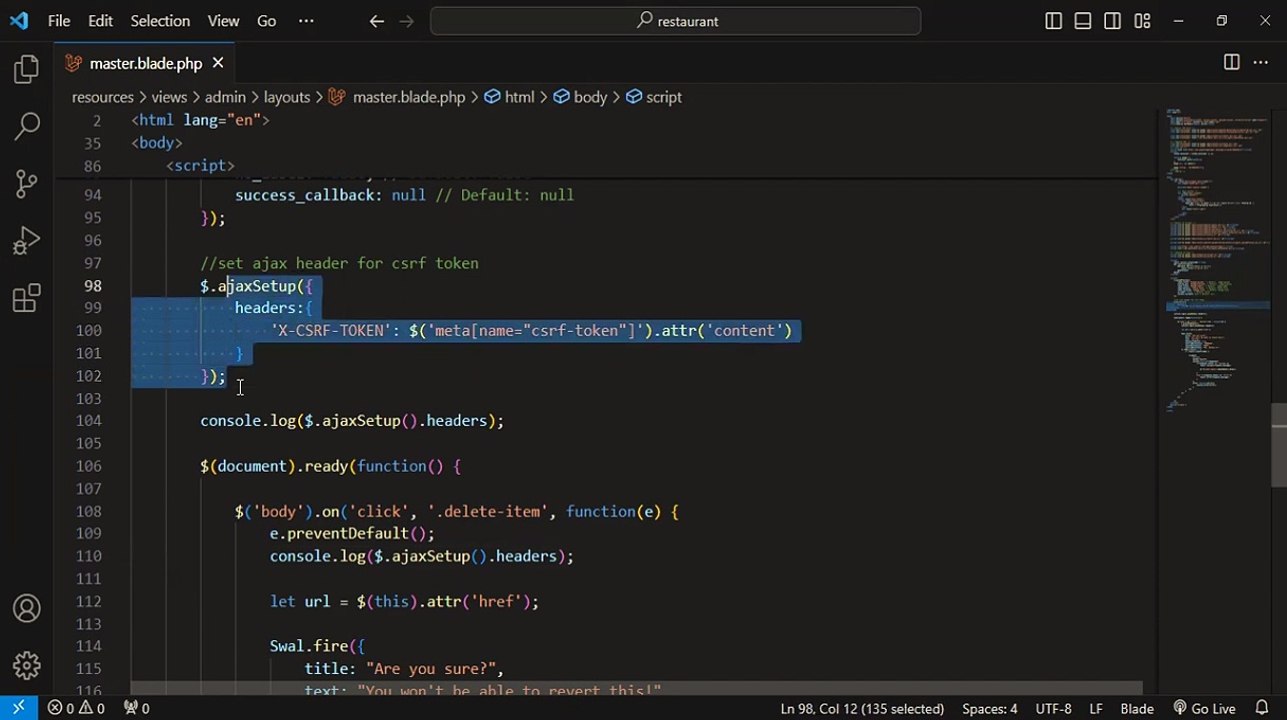Screen dimensions: 1287x720
Task: Select the master.blade.php editor tab
Action: click(x=145, y=63)
